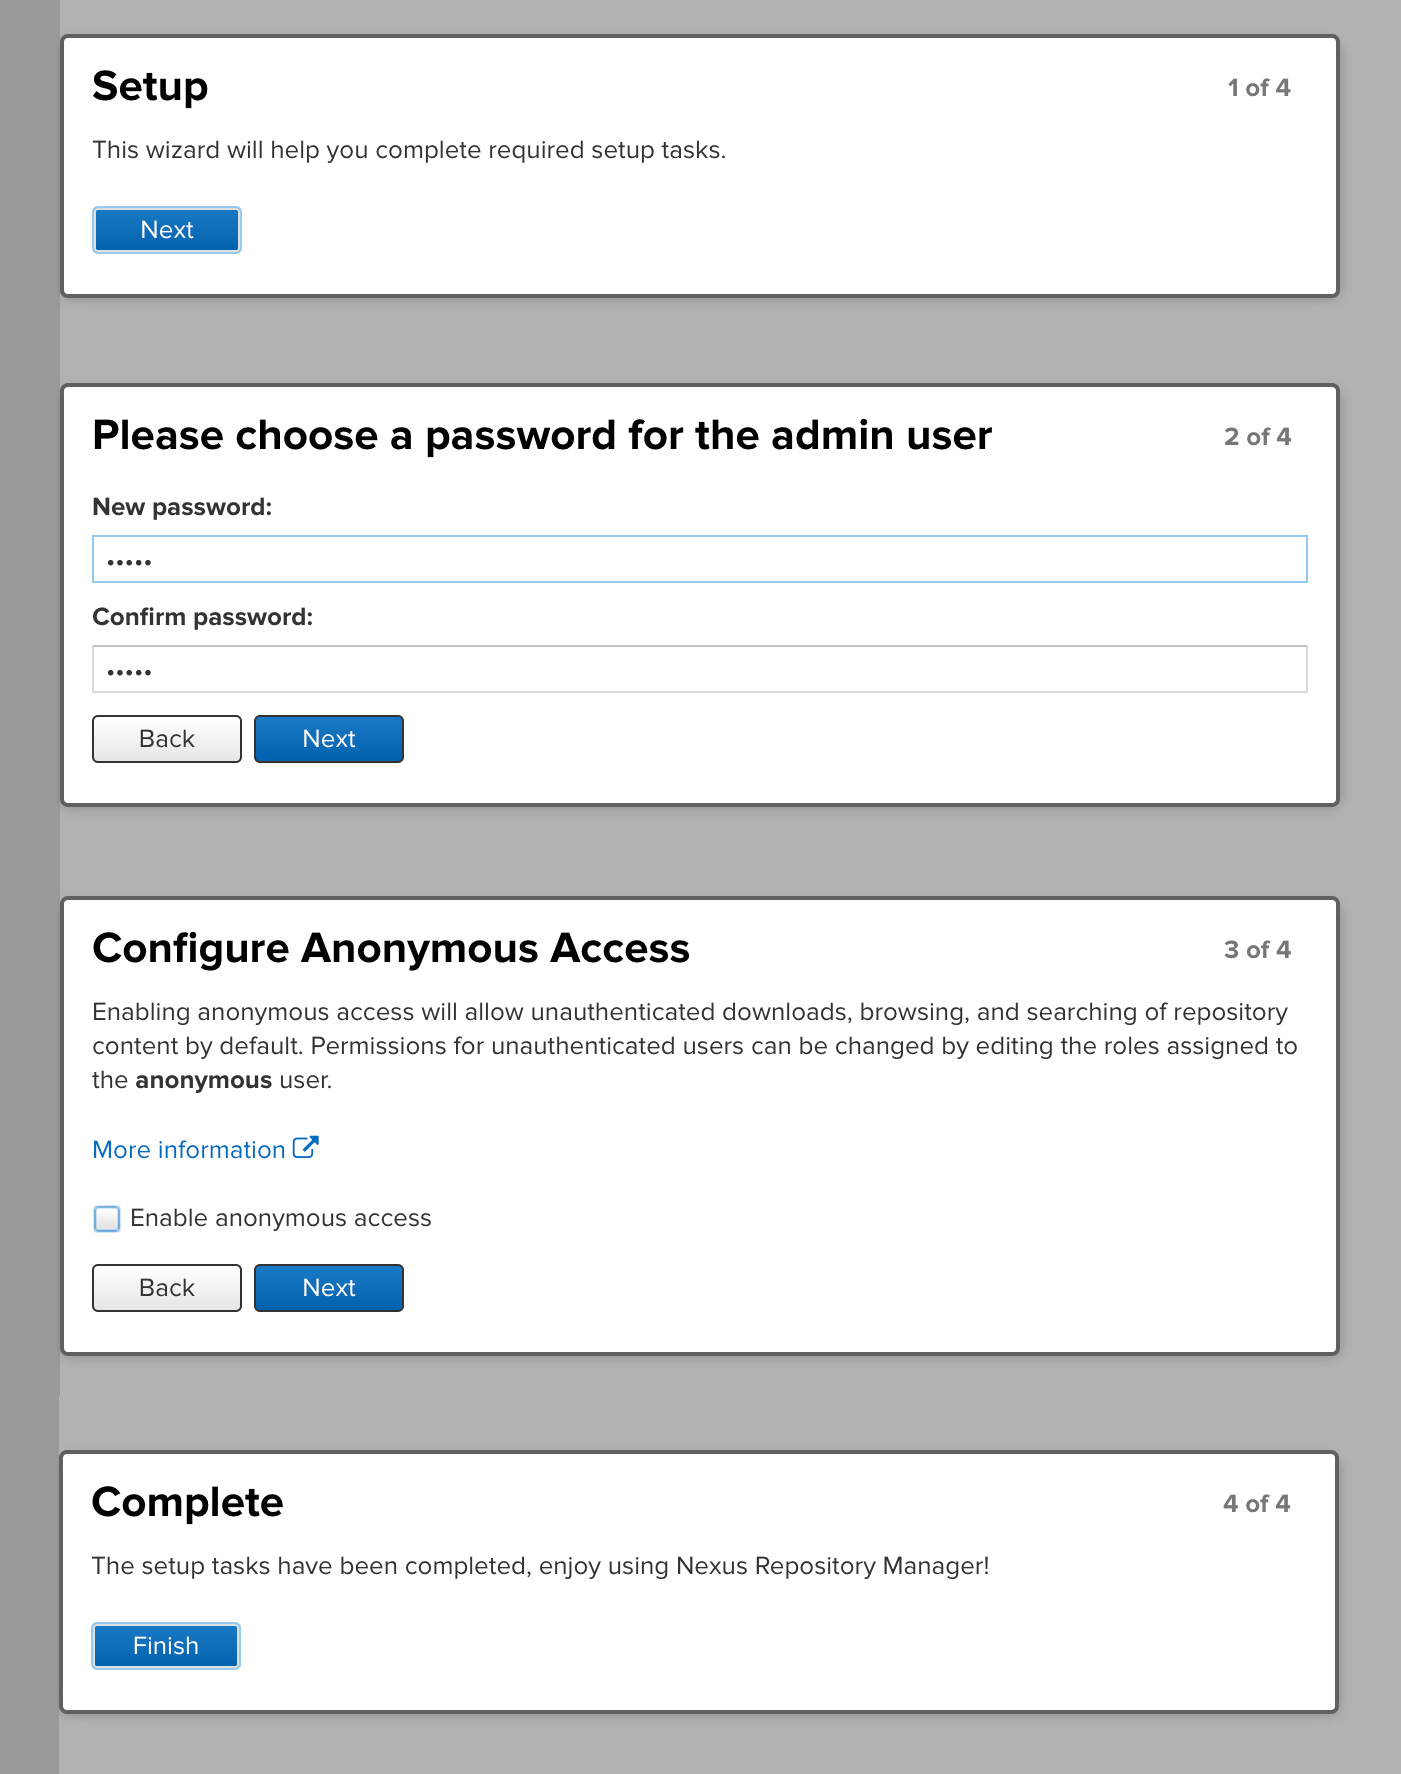Open the More information link
The image size is (1401, 1774).
189,1150
